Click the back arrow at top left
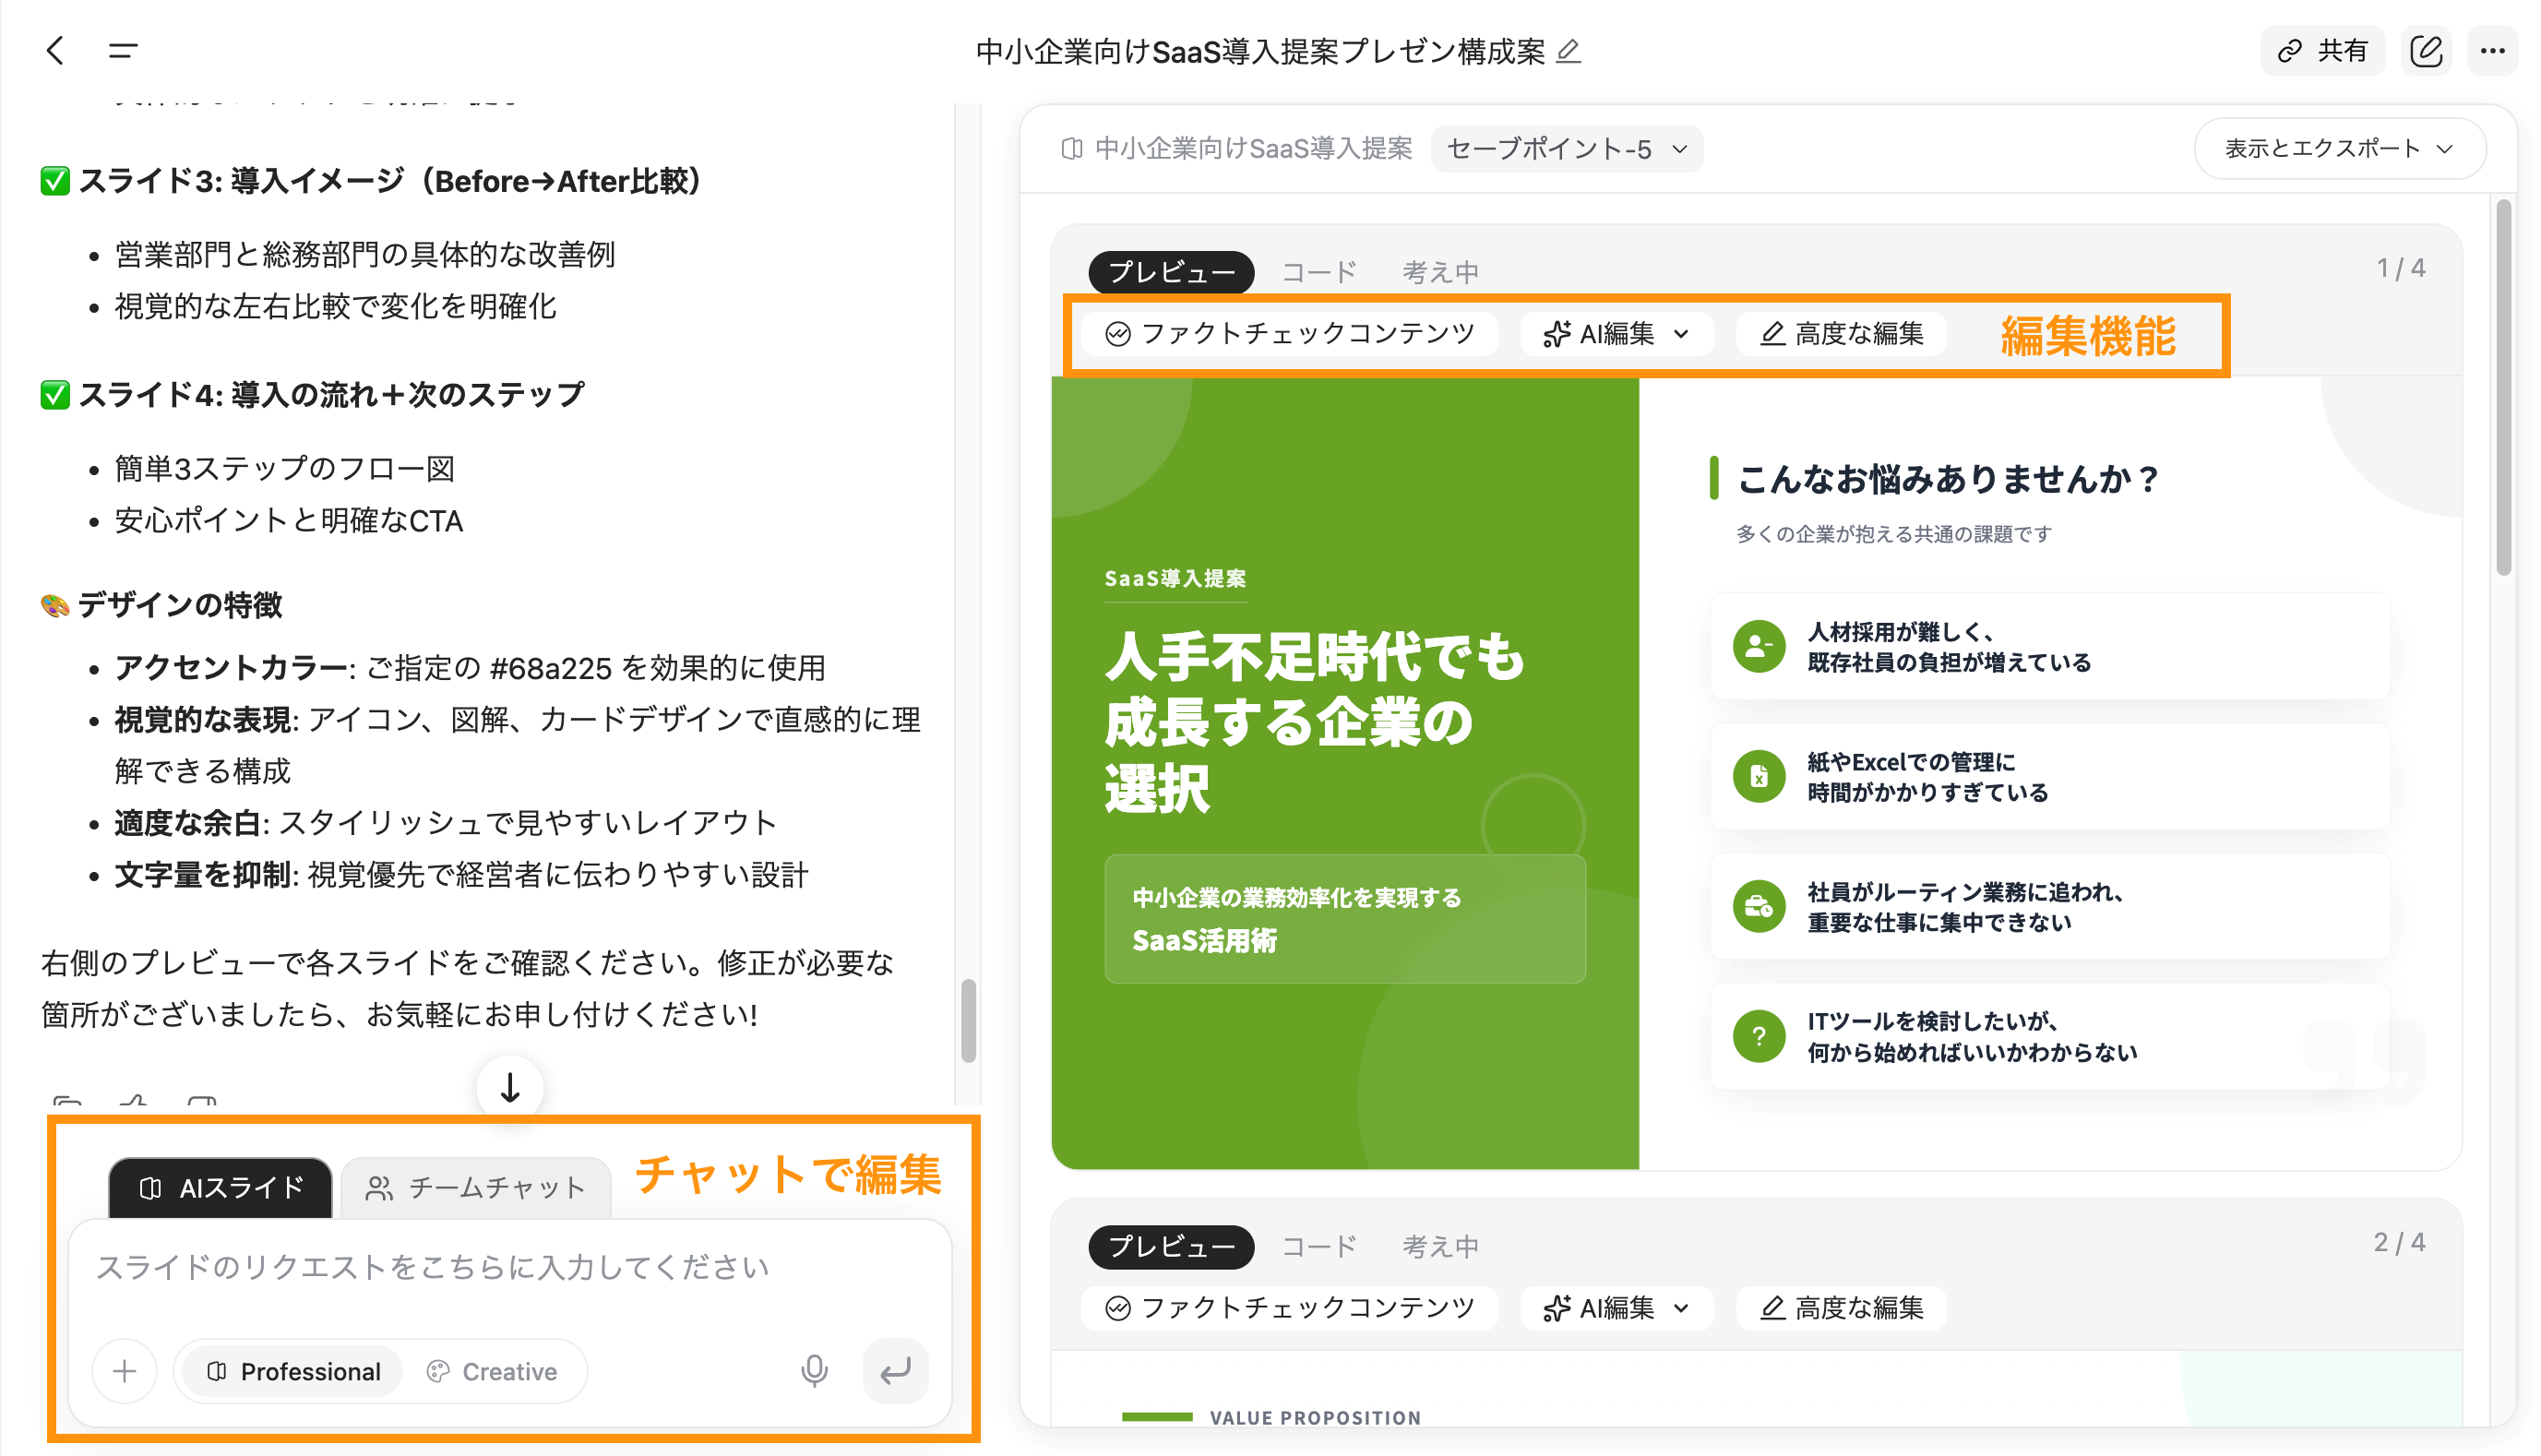2541x1456 pixels. [x=55, y=51]
